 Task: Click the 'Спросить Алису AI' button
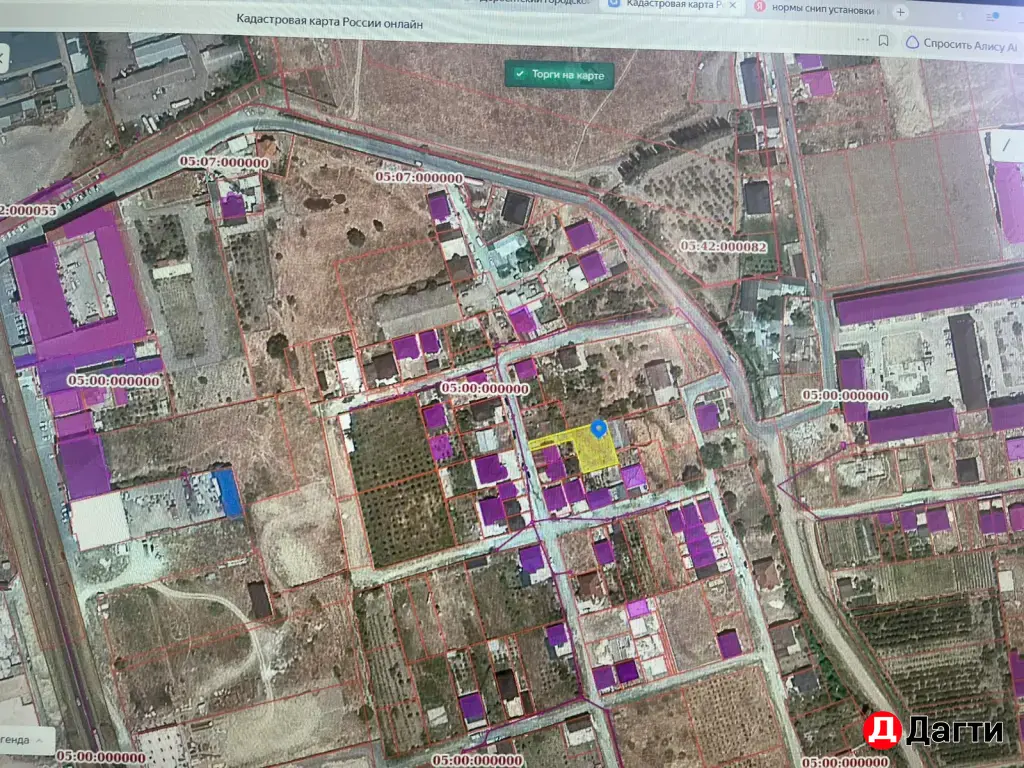click(x=961, y=44)
